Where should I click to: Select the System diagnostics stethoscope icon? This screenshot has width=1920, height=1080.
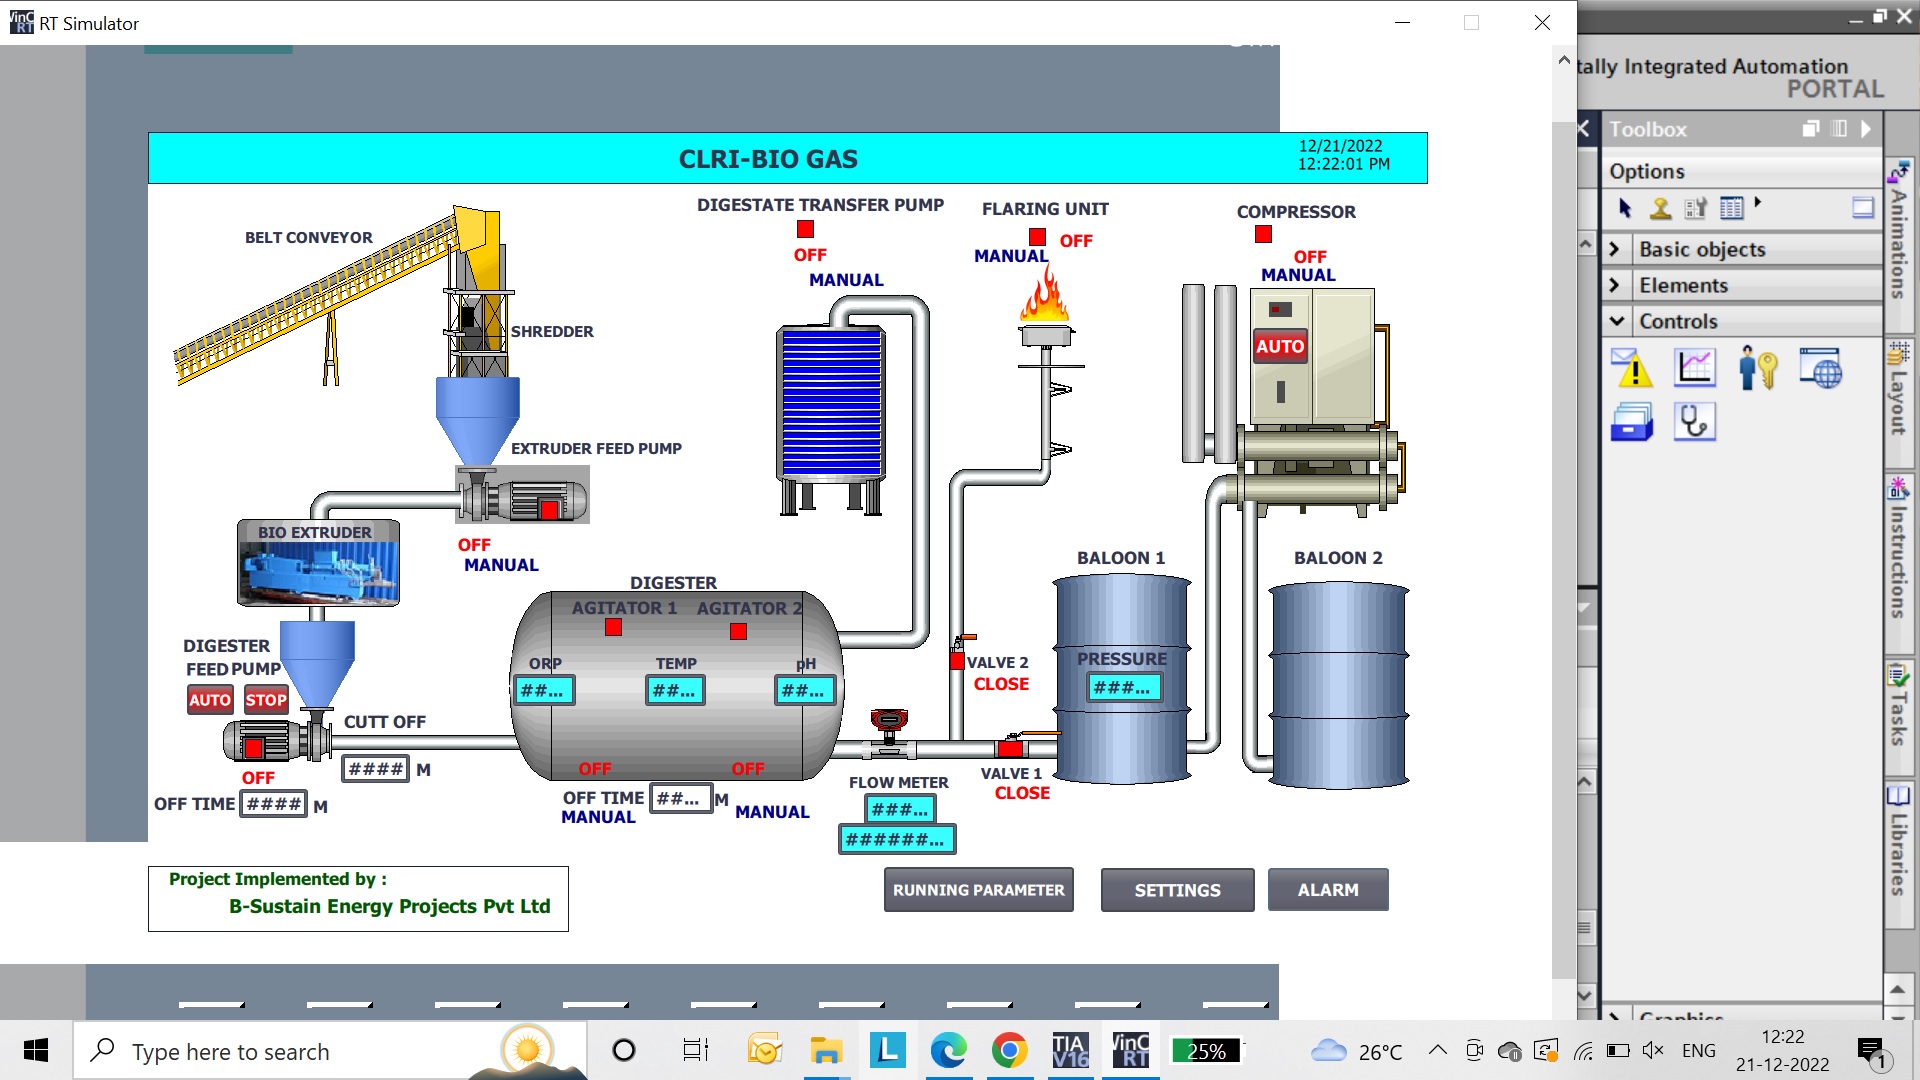coord(1695,422)
